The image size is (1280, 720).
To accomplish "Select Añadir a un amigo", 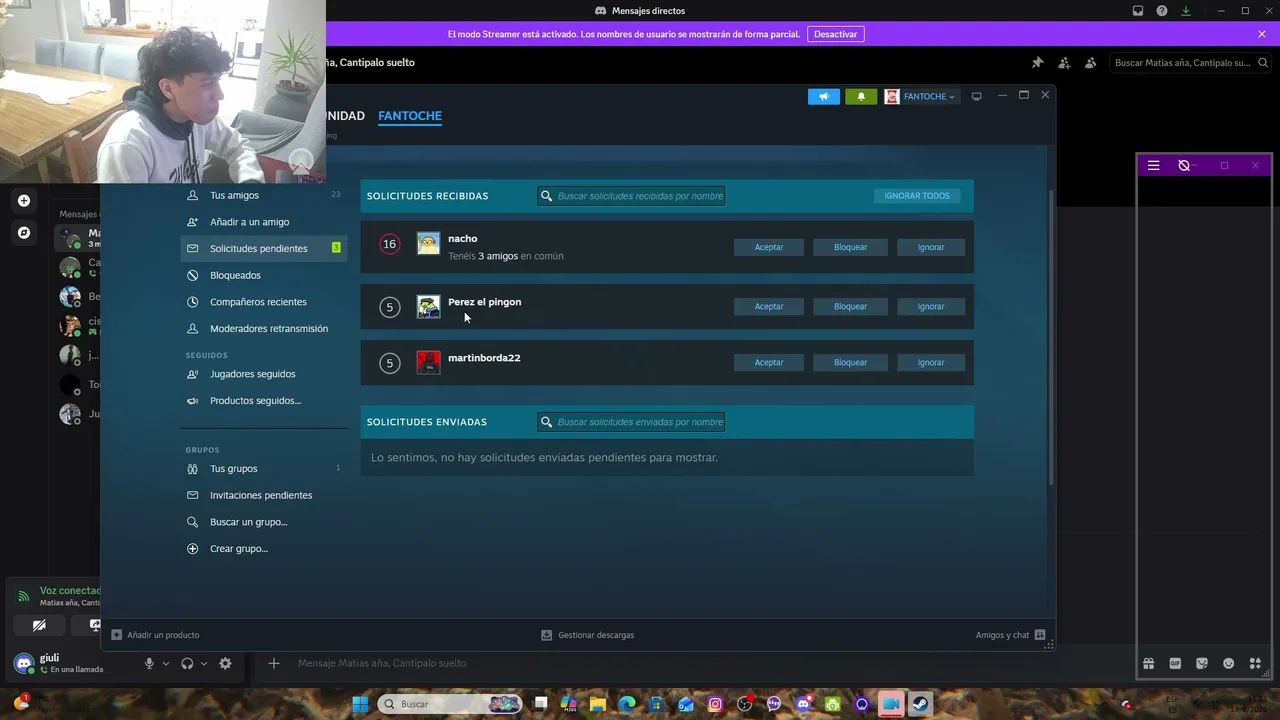I will pos(249,222).
